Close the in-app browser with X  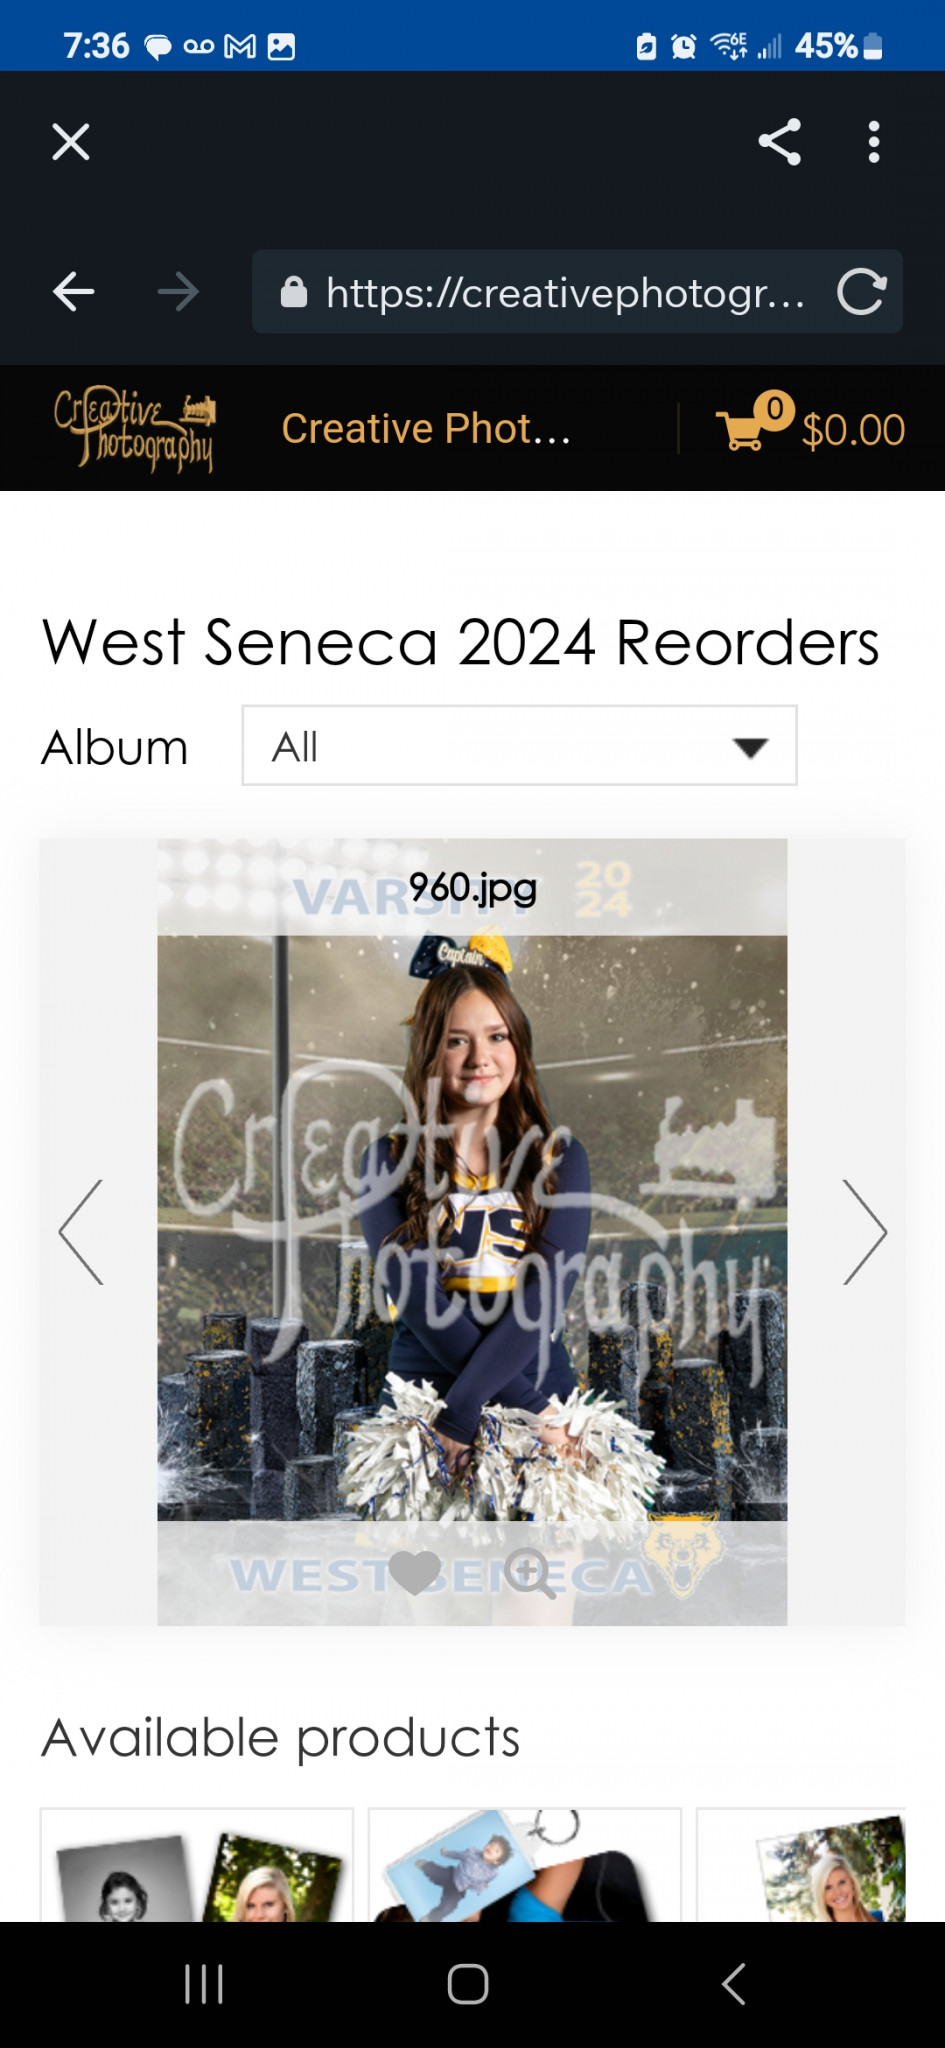(x=71, y=142)
